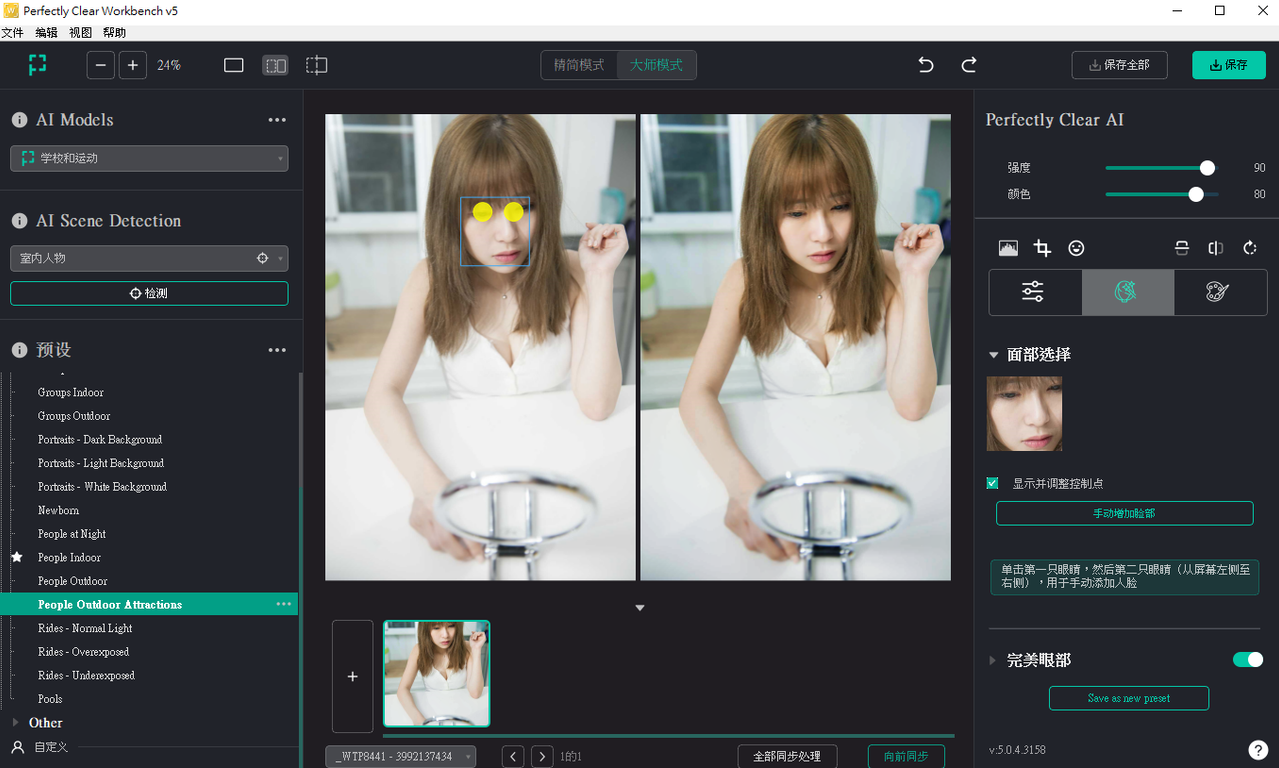The height and width of the screenshot is (768, 1279).
Task: Open the 视图 menu
Action: 80,33
